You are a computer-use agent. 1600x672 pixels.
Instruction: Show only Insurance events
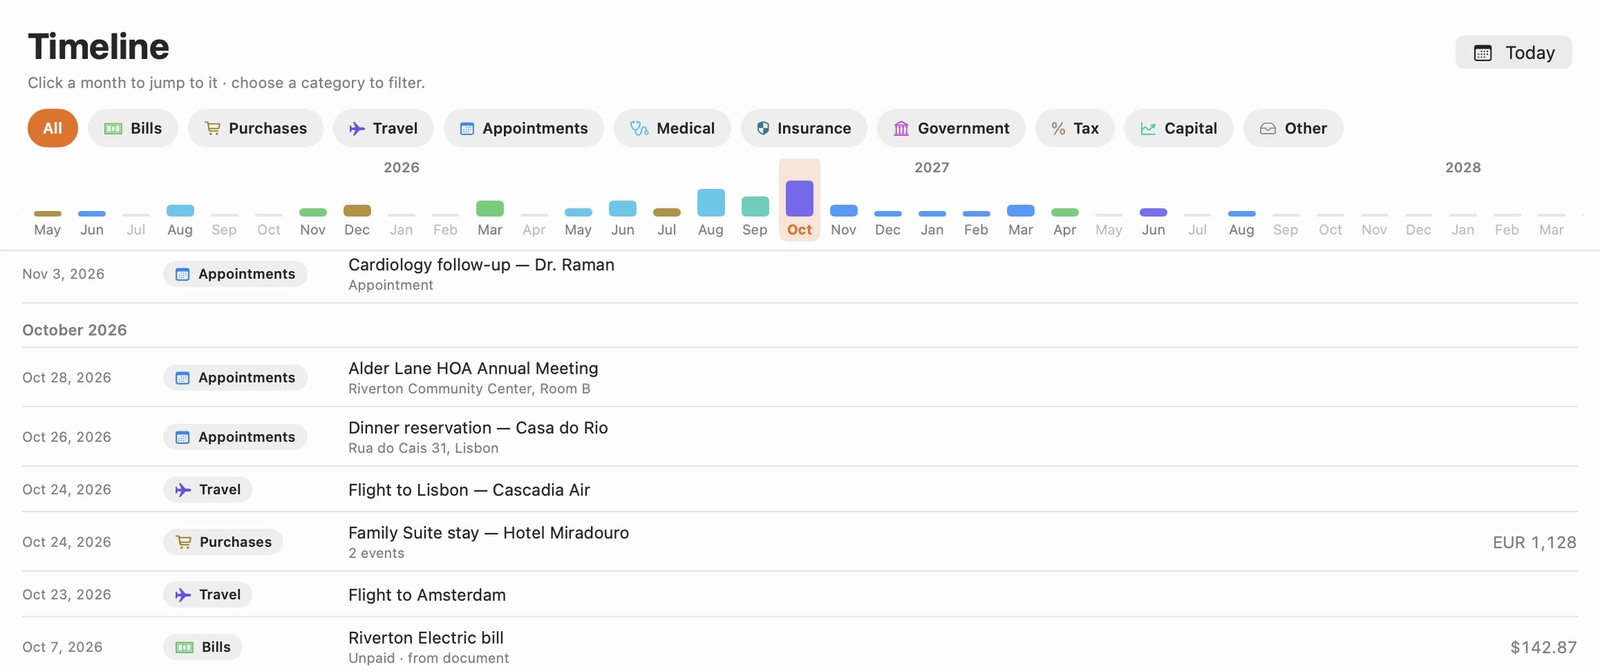804,128
